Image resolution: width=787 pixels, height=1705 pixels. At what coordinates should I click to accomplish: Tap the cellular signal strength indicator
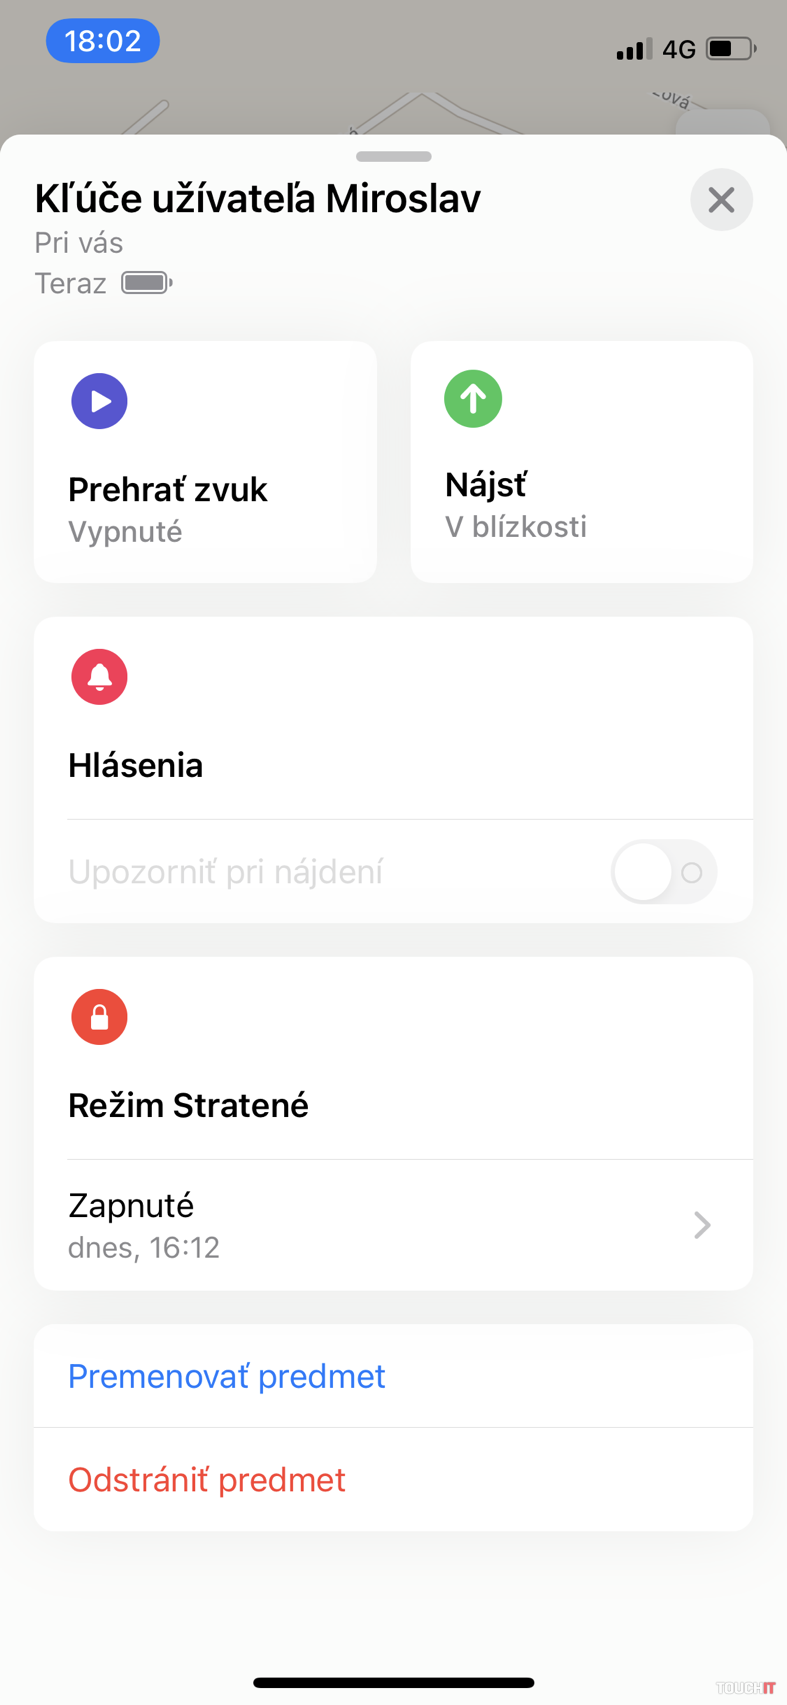click(x=633, y=48)
